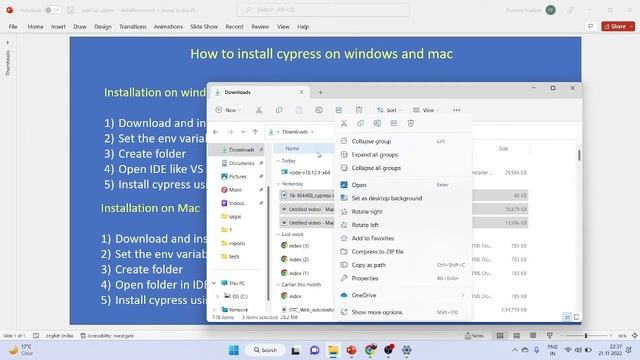Add a new tab in File Explorer
640x360 pixels.
tap(320, 92)
